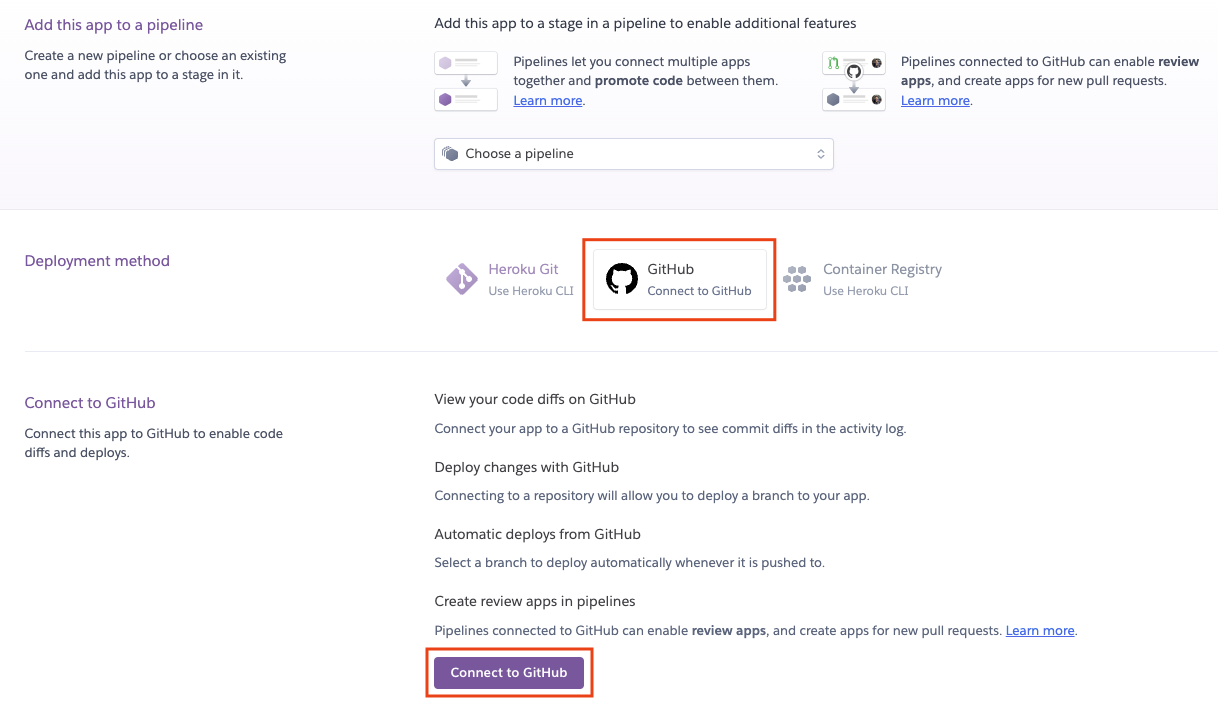The height and width of the screenshot is (716, 1218).
Task: Select GitHub deployment method
Action: coord(680,279)
